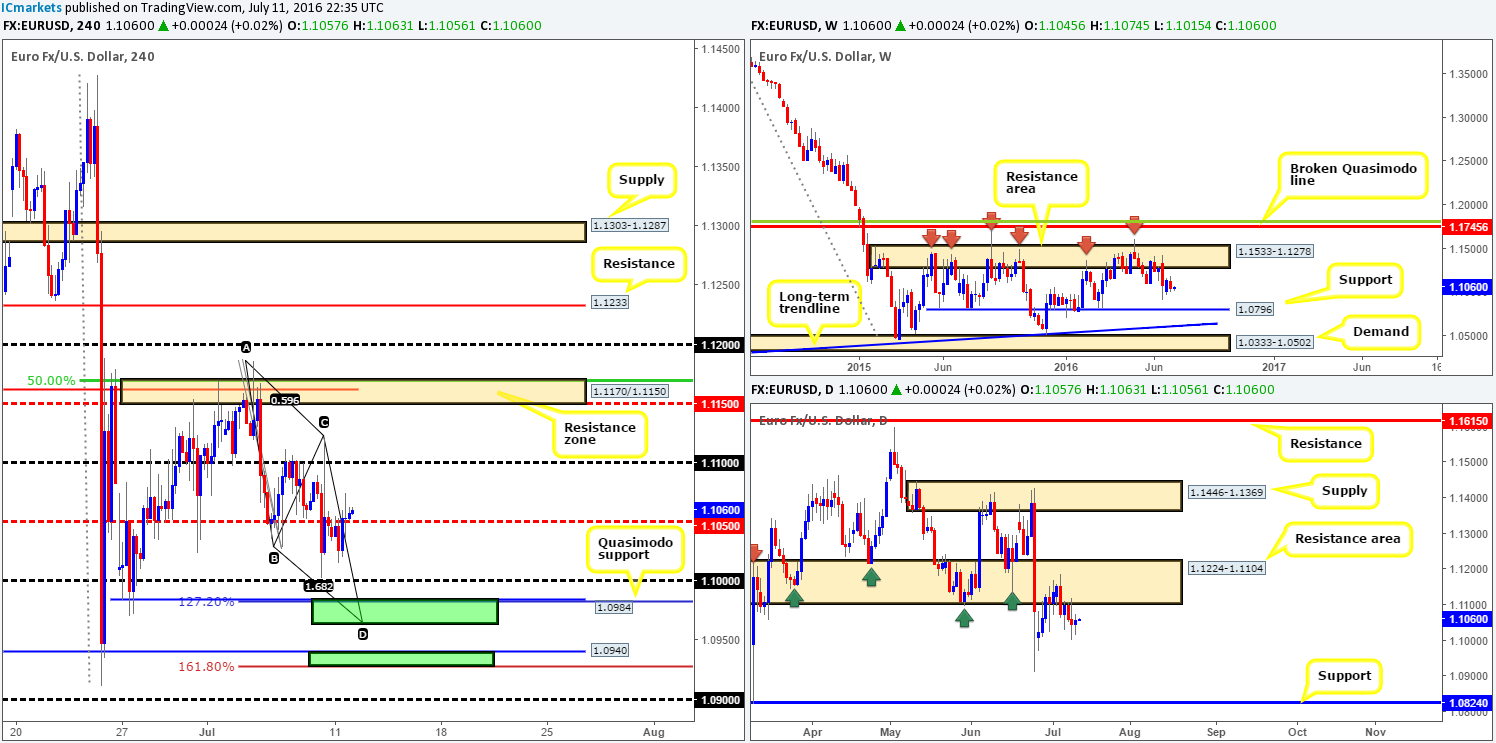Image resolution: width=1496 pixels, height=743 pixels.
Task: Select the red 1.17456 price tag on weekly chart
Action: coord(1469,227)
